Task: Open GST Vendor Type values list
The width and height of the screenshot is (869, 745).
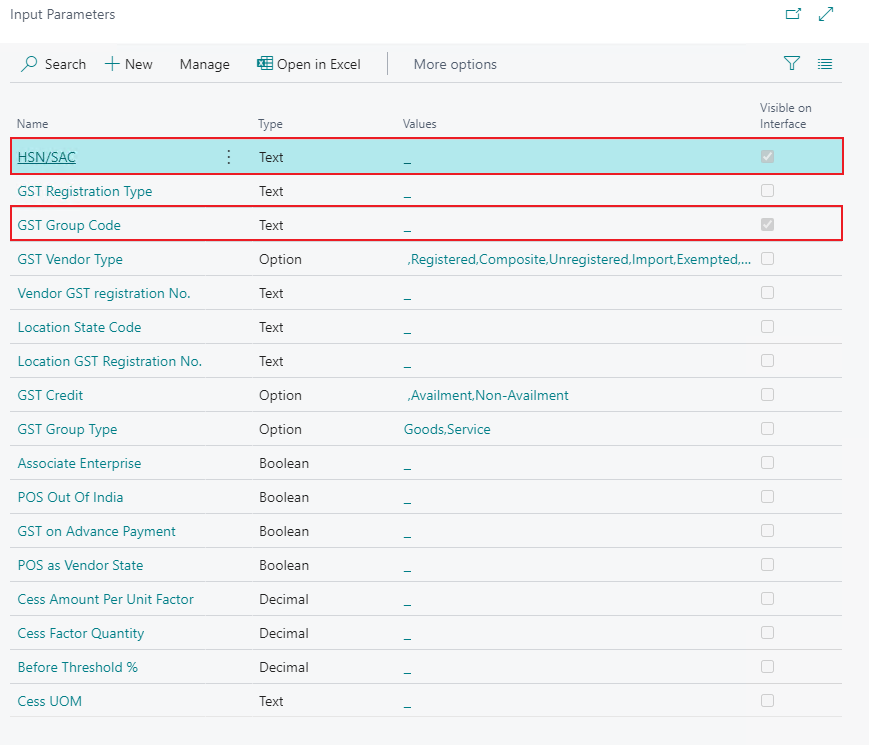Action: pyautogui.click(x=578, y=259)
